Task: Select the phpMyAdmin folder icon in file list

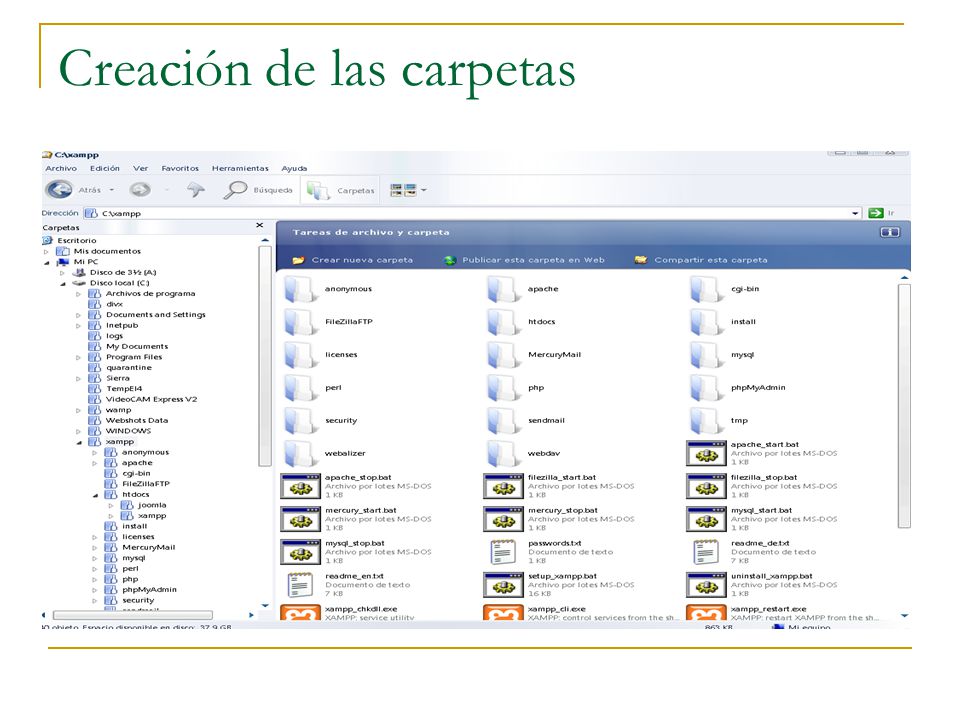Action: pos(705,388)
